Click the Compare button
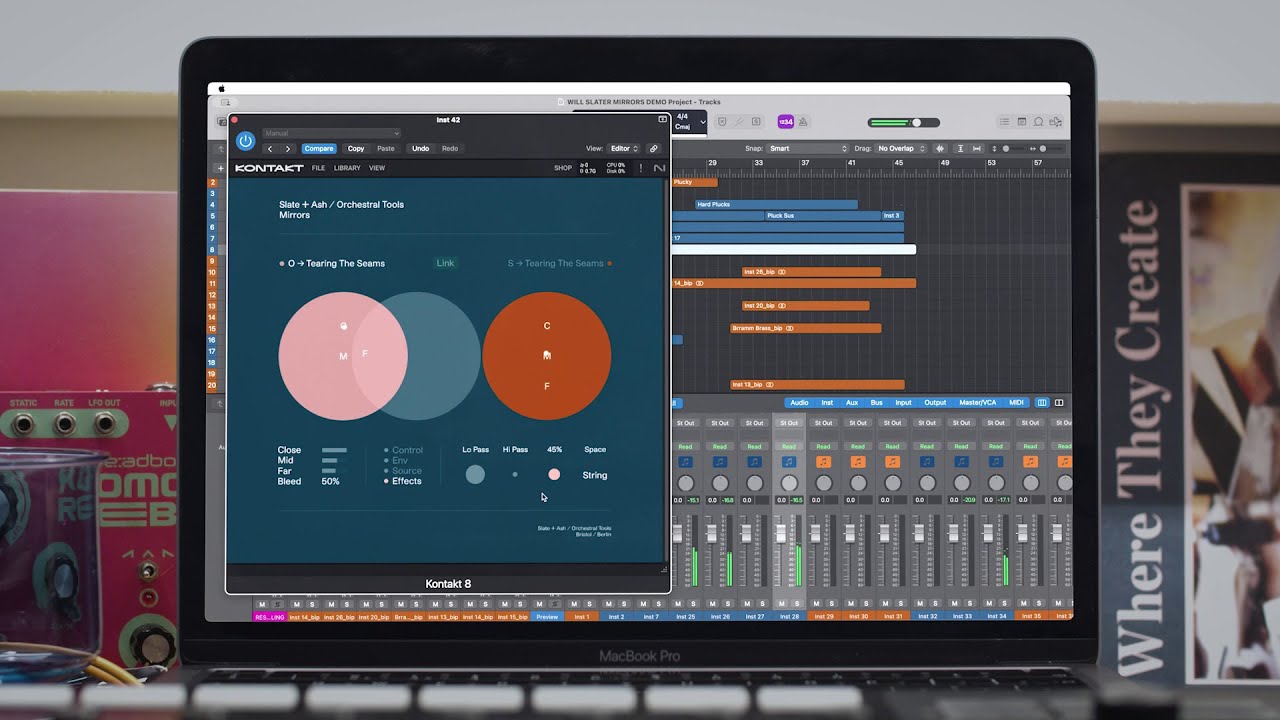 click(x=319, y=149)
